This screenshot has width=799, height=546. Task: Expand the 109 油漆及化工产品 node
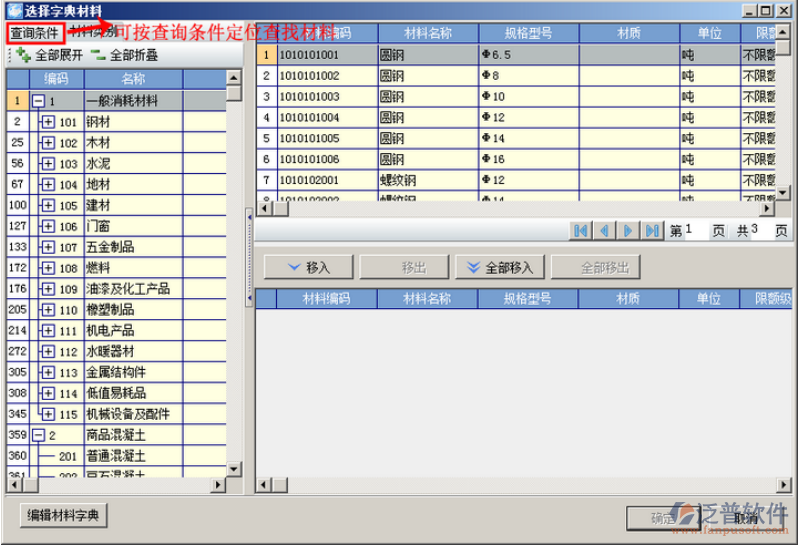[x=48, y=289]
